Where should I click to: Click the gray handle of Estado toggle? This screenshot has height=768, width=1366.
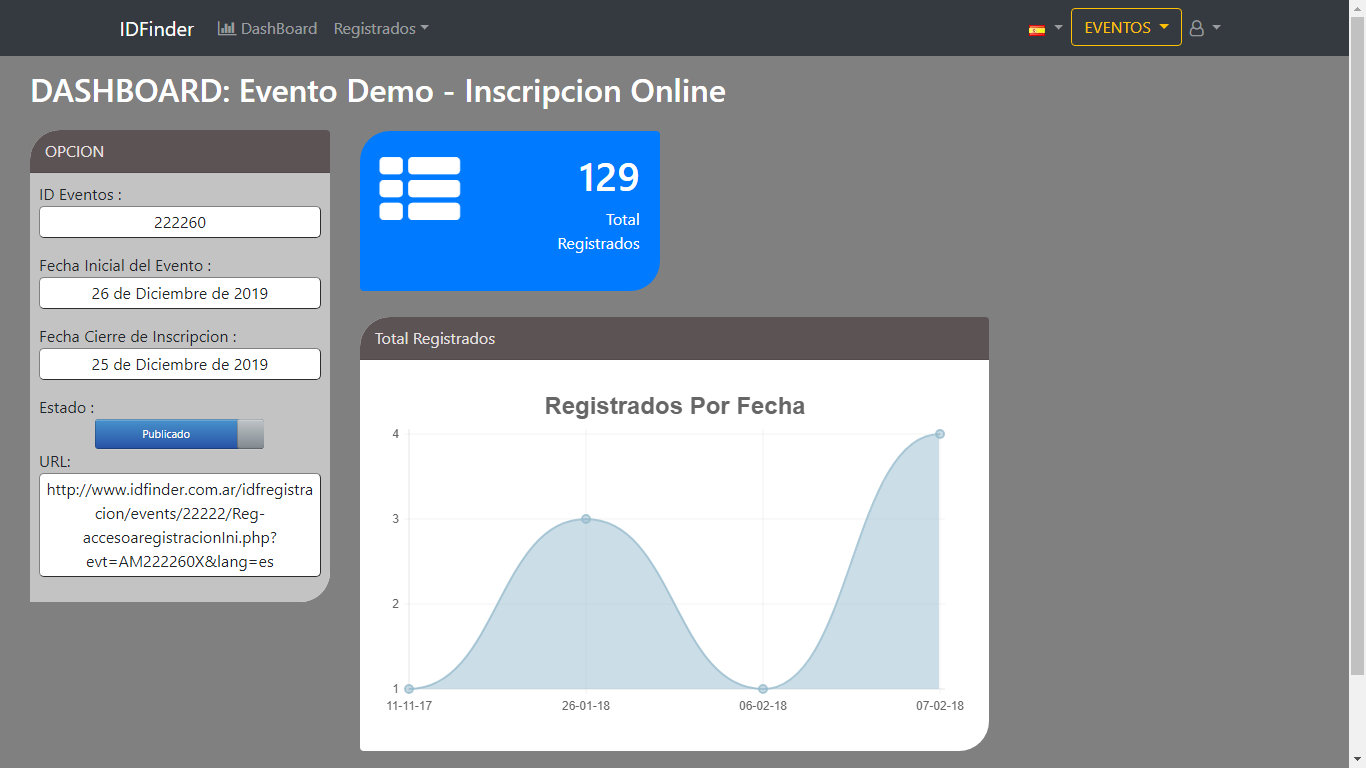[x=251, y=434]
